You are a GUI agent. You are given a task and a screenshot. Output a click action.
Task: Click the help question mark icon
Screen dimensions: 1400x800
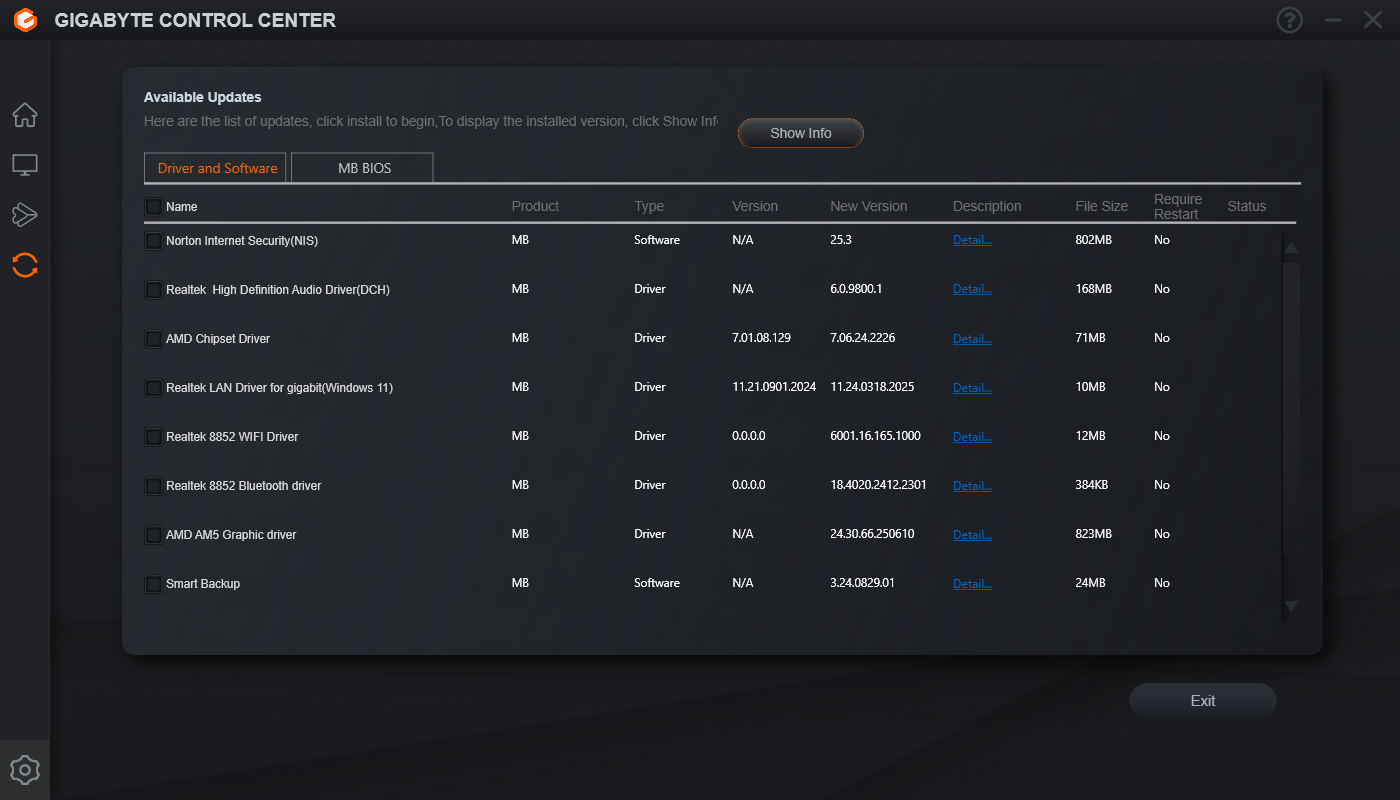coord(1290,20)
